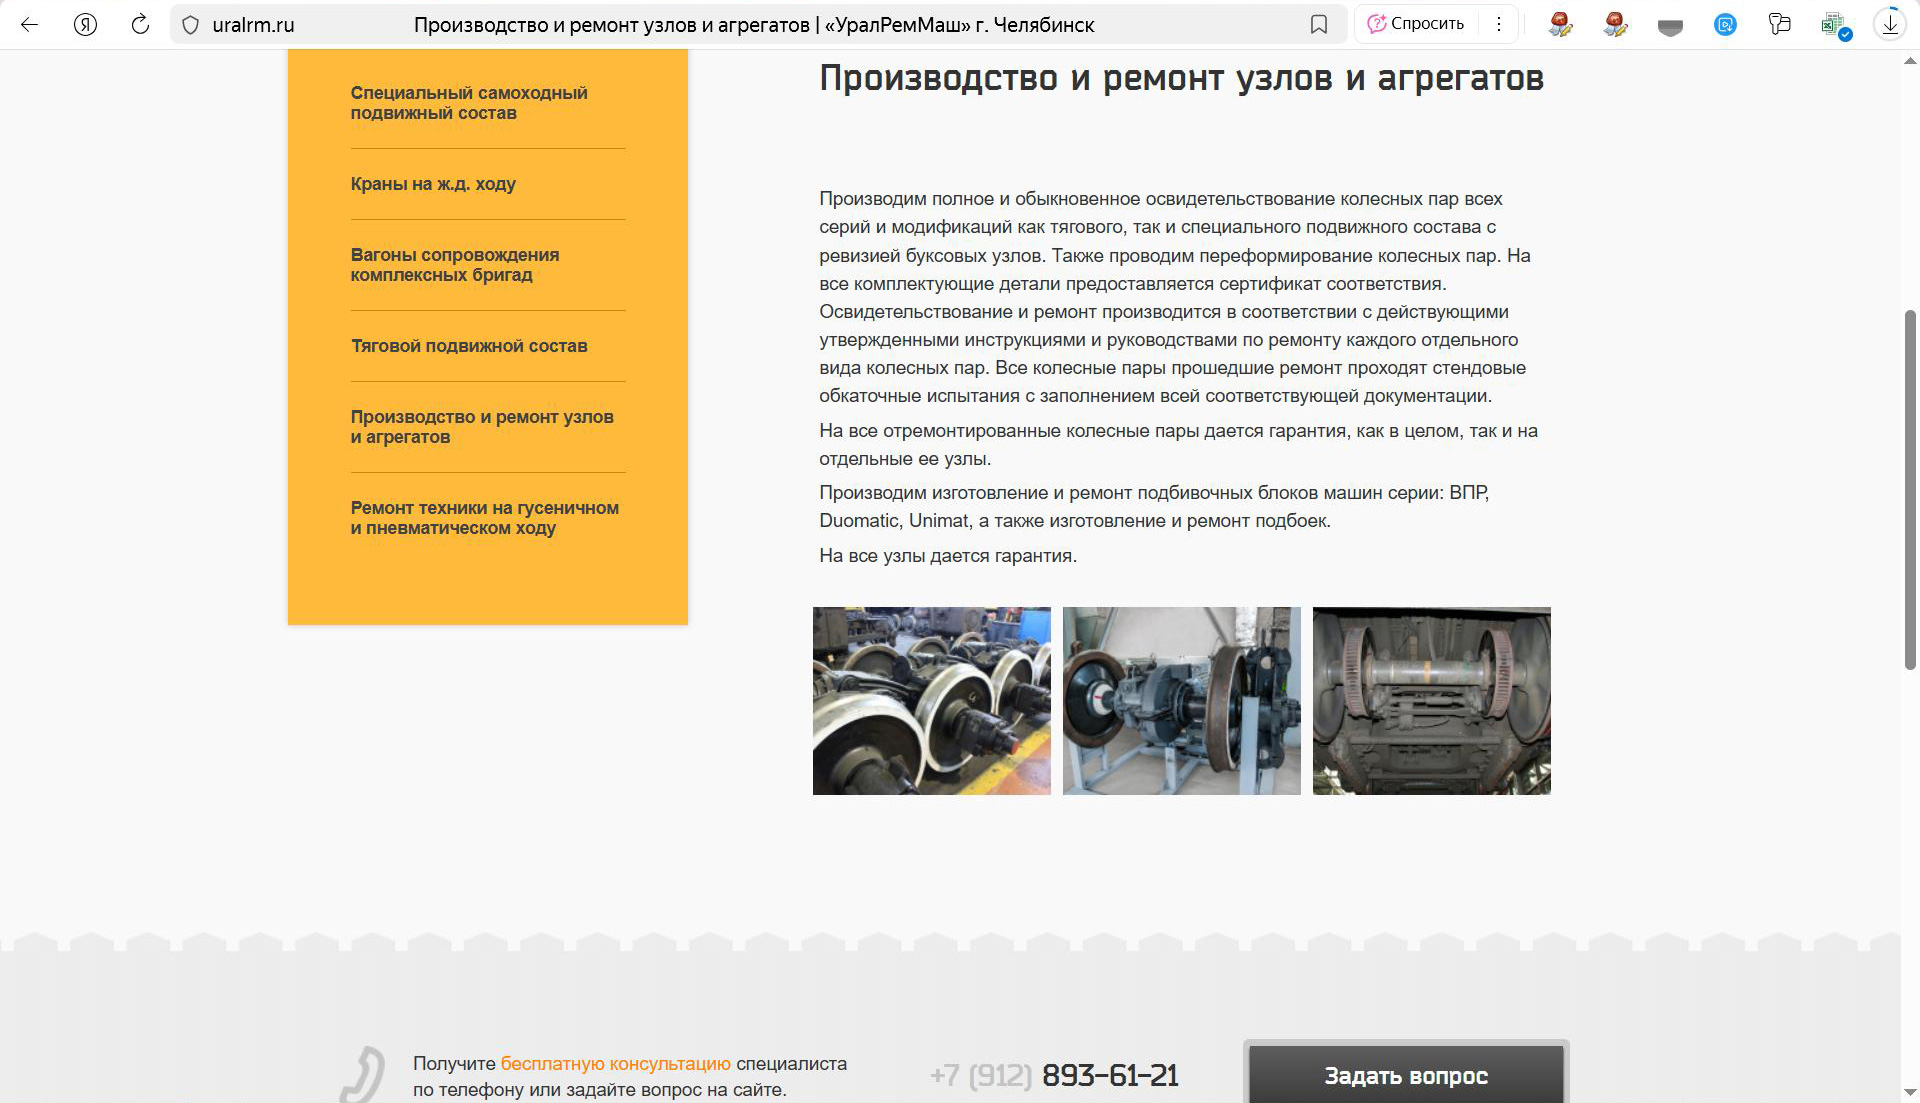Viewport: 1920px width, 1103px height.
Task: Click the бесплатную консультацию link
Action: click(615, 1064)
